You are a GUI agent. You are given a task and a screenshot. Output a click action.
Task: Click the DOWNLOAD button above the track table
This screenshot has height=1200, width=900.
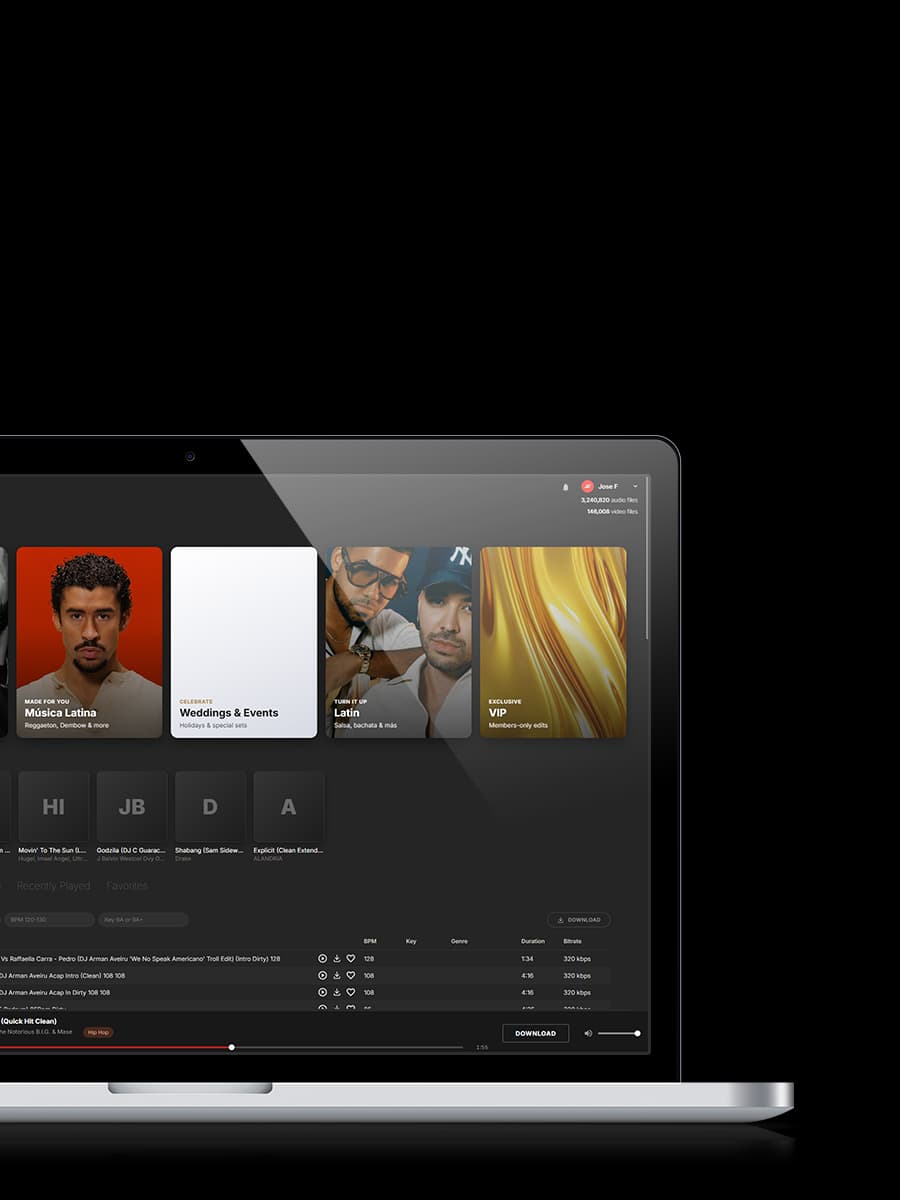(x=578, y=919)
